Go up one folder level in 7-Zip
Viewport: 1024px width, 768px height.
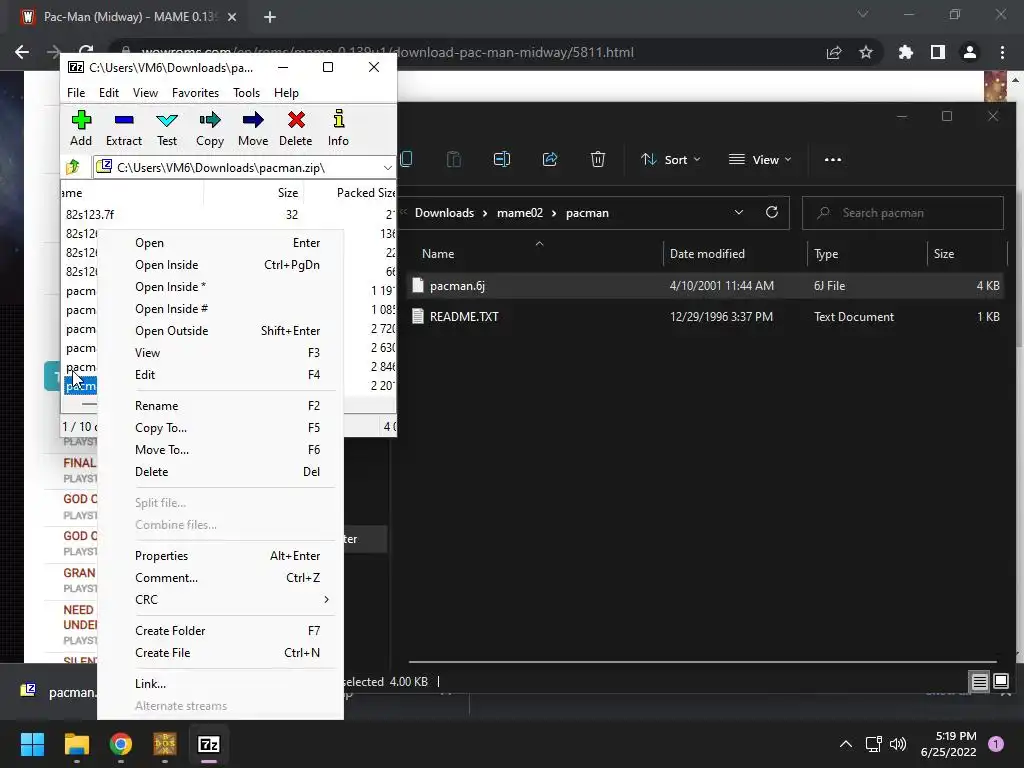click(x=73, y=167)
